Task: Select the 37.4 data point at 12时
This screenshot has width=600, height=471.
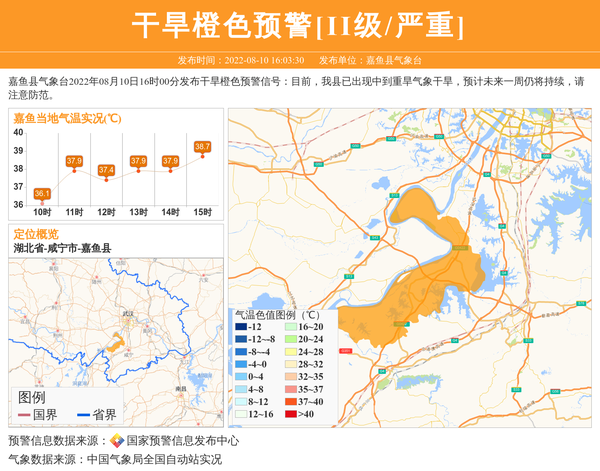Action: (106, 171)
